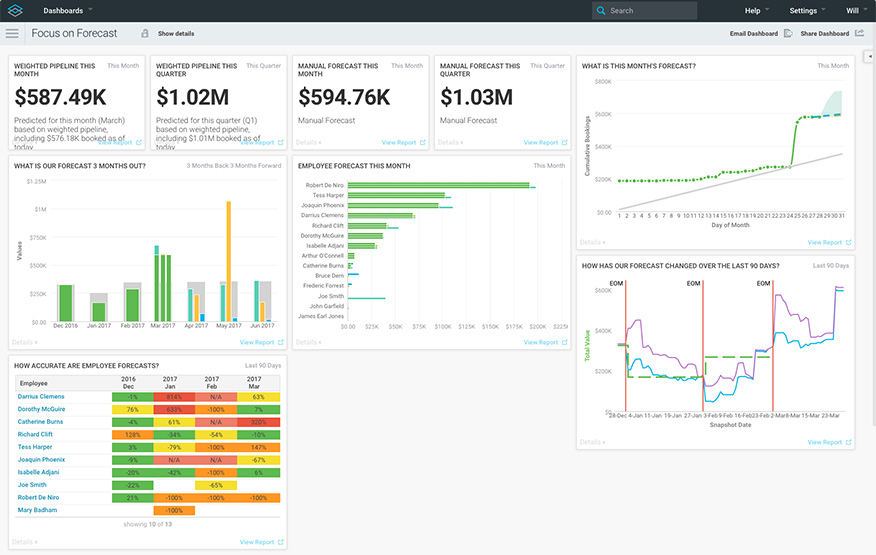Viewport: 876px width, 555px height.
Task: Collapse the right side panel arrow
Action: pos(869,57)
